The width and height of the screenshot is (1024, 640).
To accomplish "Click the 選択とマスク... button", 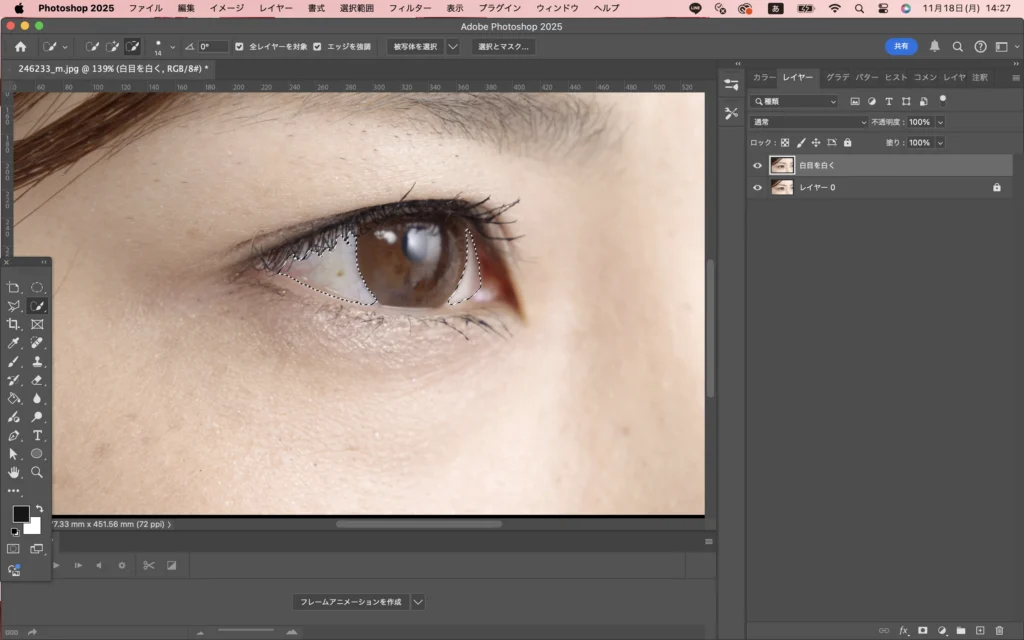I will coord(503,47).
